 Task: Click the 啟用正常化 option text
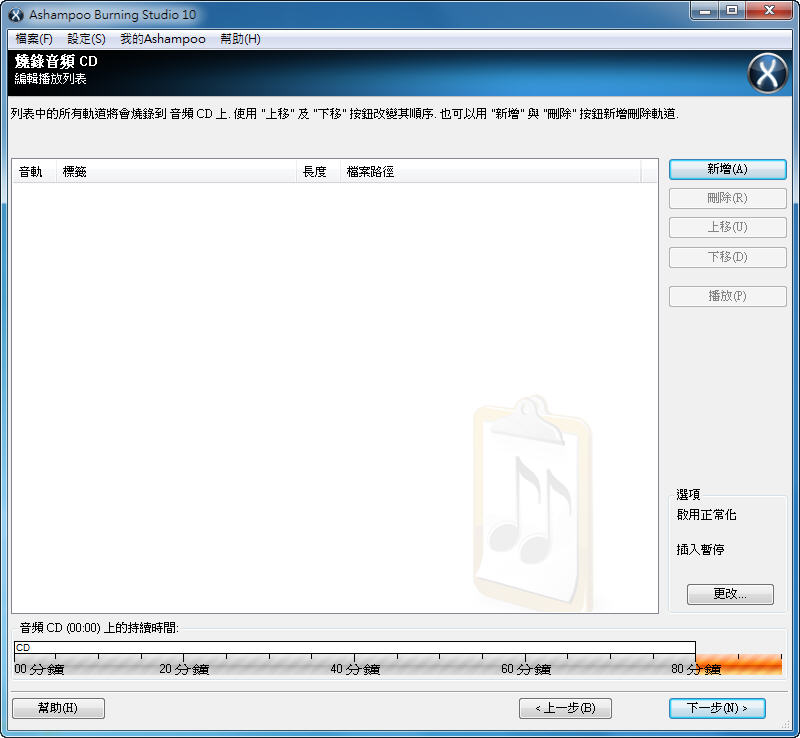pyautogui.click(x=706, y=515)
